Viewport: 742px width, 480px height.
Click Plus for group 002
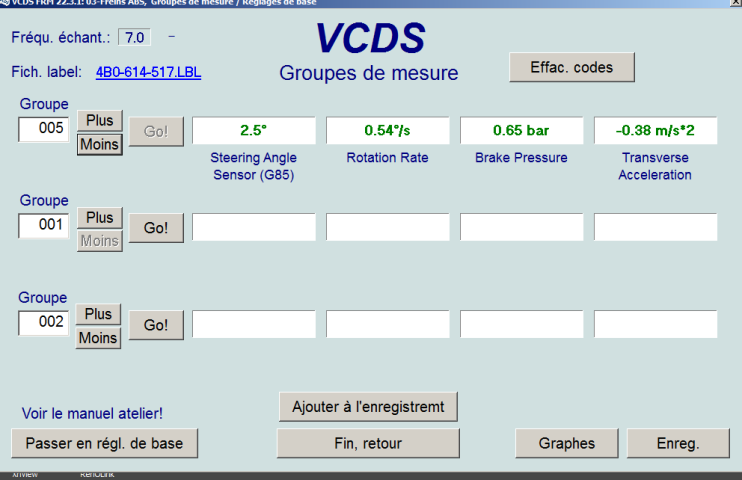click(98, 314)
